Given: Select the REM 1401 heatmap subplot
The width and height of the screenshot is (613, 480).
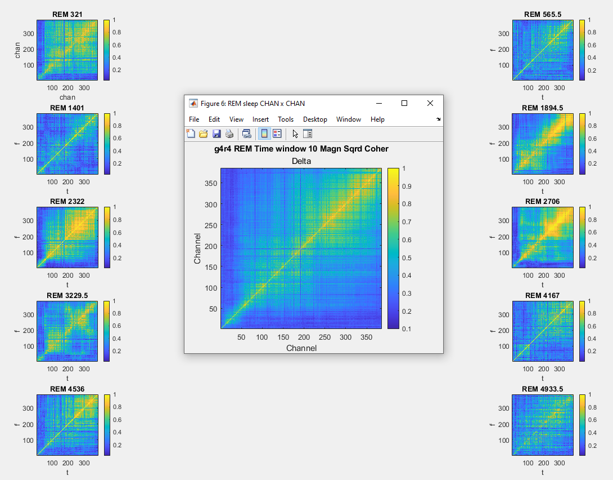Looking at the screenshot, I should [x=67, y=144].
